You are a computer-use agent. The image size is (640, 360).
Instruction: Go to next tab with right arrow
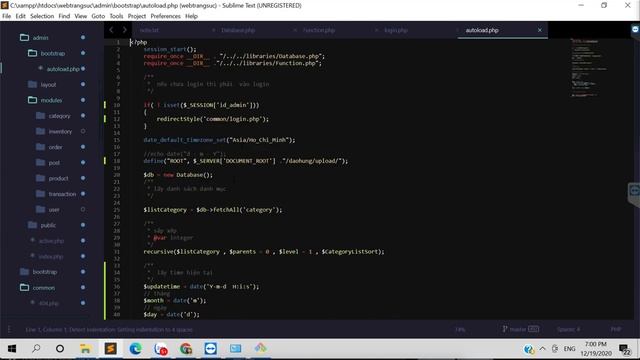tap(124, 30)
